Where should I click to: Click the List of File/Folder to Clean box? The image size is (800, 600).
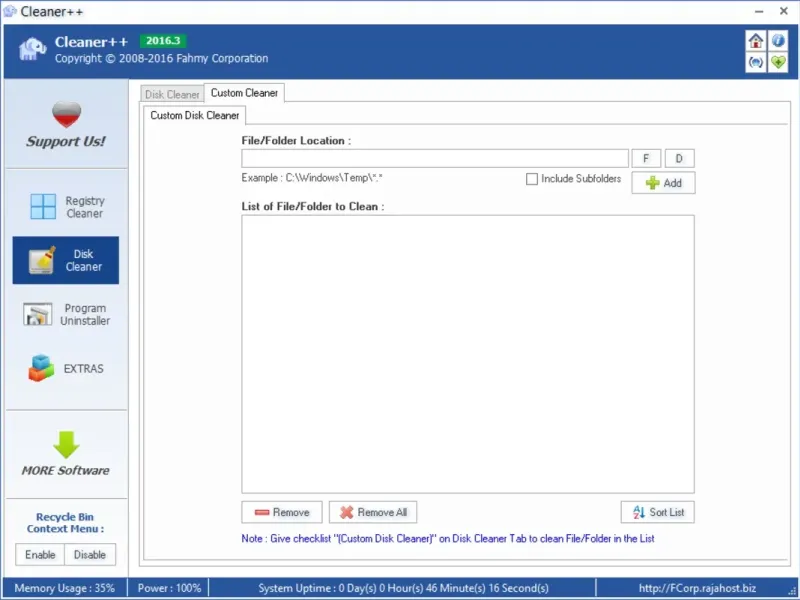(x=468, y=354)
